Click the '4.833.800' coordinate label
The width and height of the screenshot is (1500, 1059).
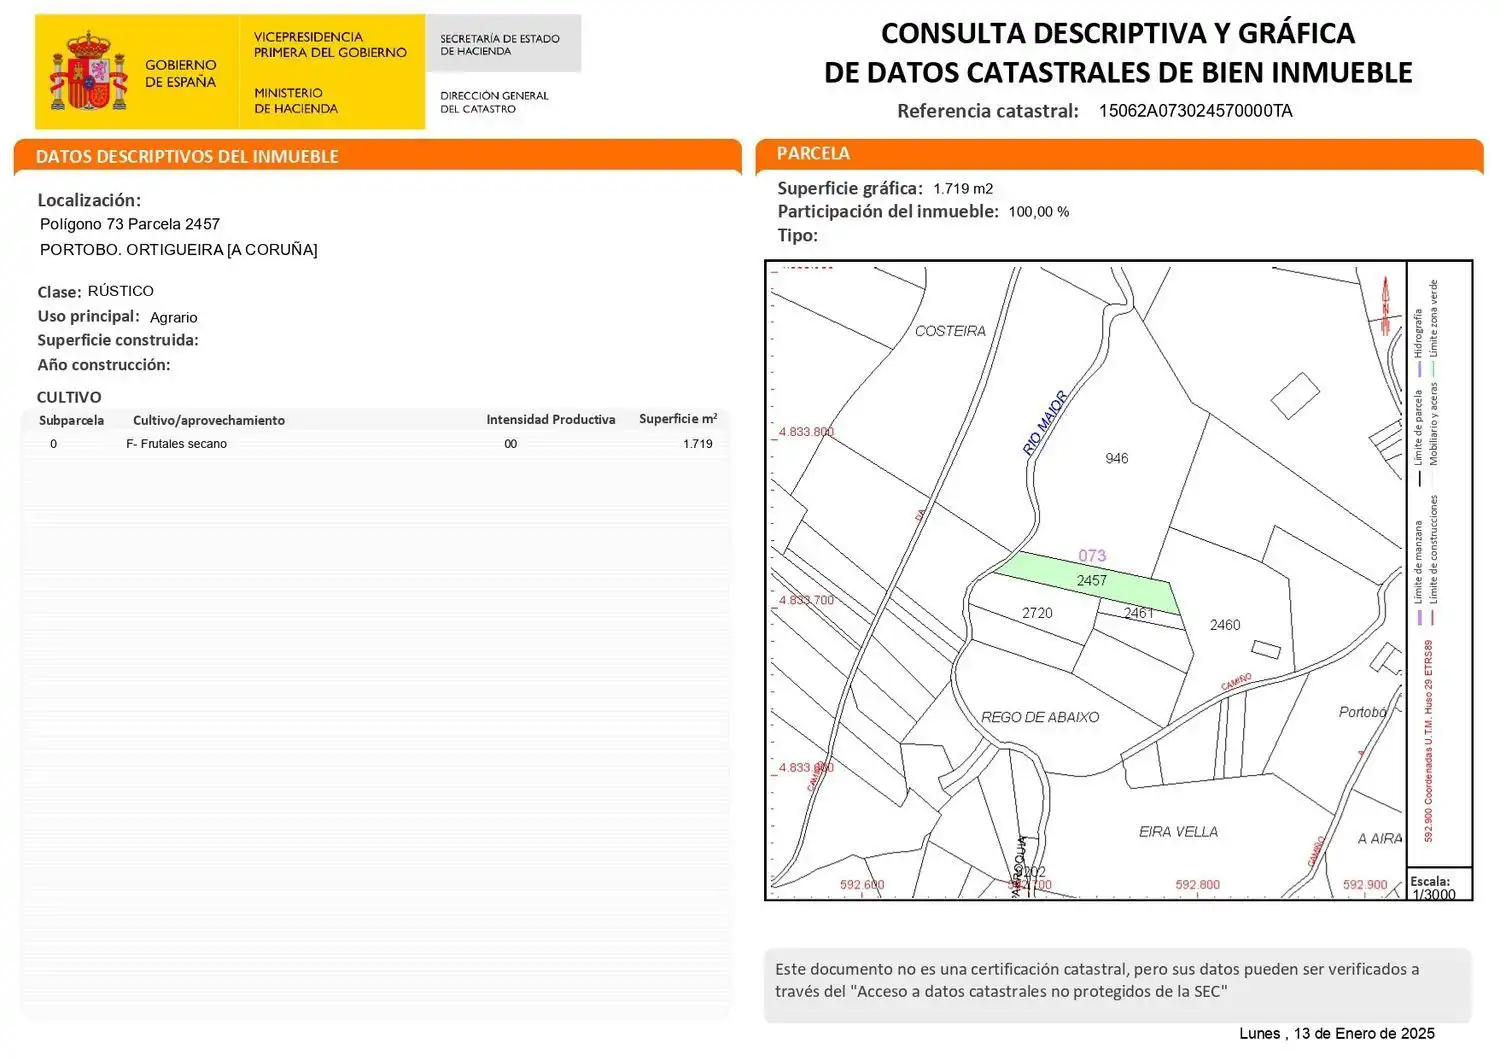click(806, 432)
